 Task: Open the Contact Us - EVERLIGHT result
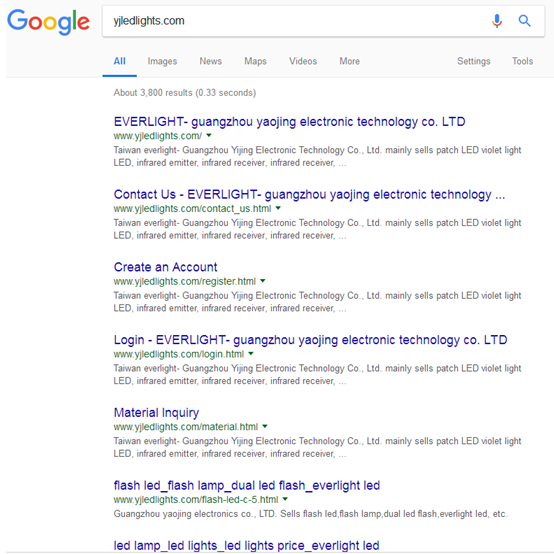[309, 194]
